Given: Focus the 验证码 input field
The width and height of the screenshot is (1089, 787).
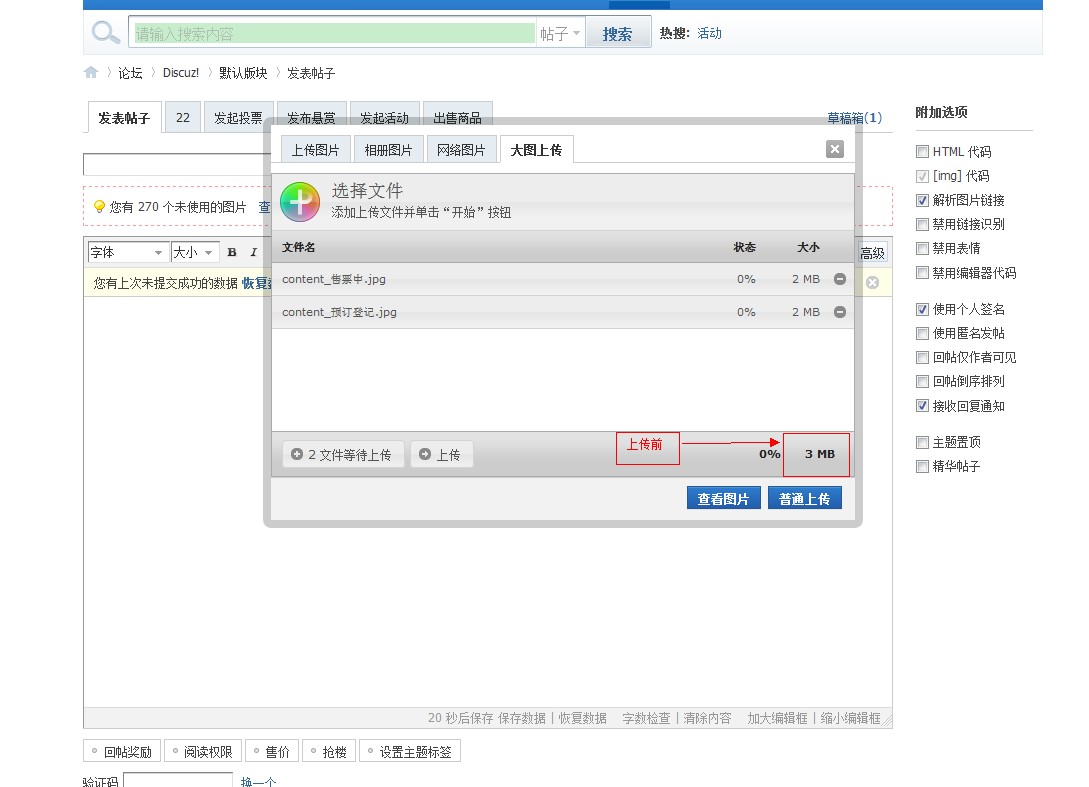Looking at the screenshot, I should [x=178, y=780].
